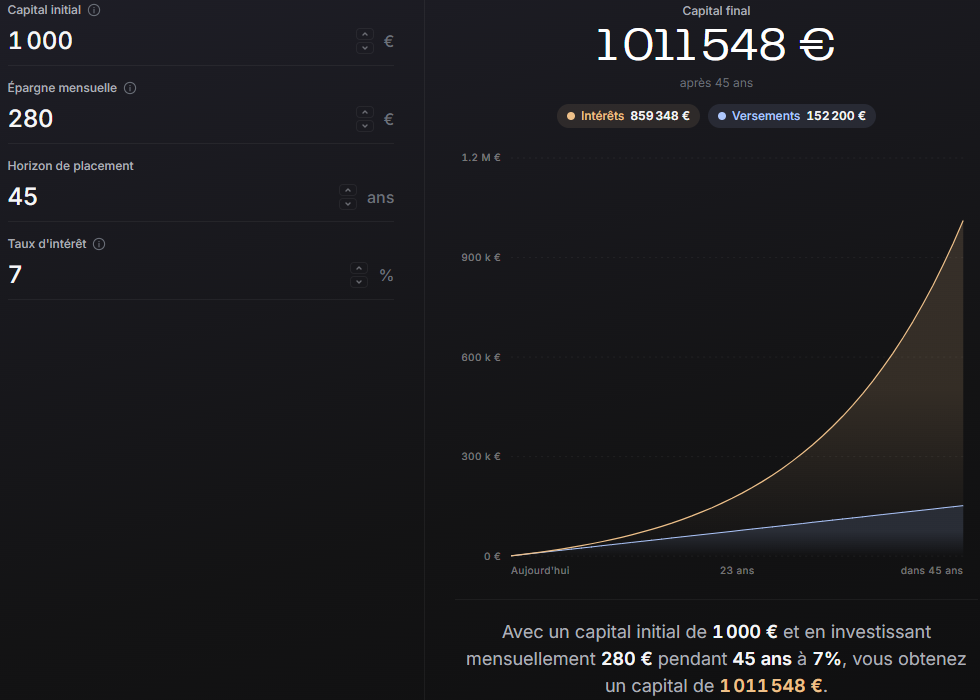980x700 pixels.
Task: Click the info icon beside Taux d'intérêt
Action: pyautogui.click(x=99, y=244)
